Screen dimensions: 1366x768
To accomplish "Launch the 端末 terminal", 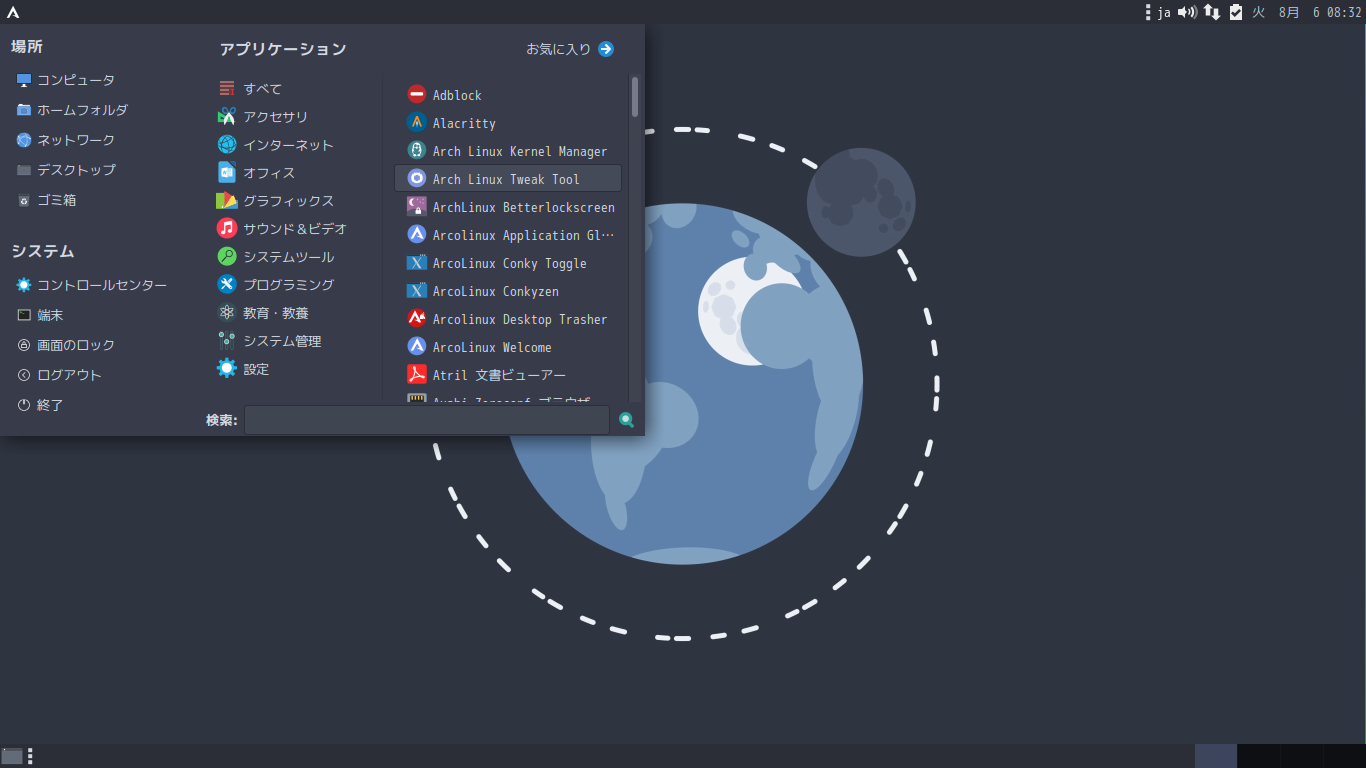I will point(40,315).
